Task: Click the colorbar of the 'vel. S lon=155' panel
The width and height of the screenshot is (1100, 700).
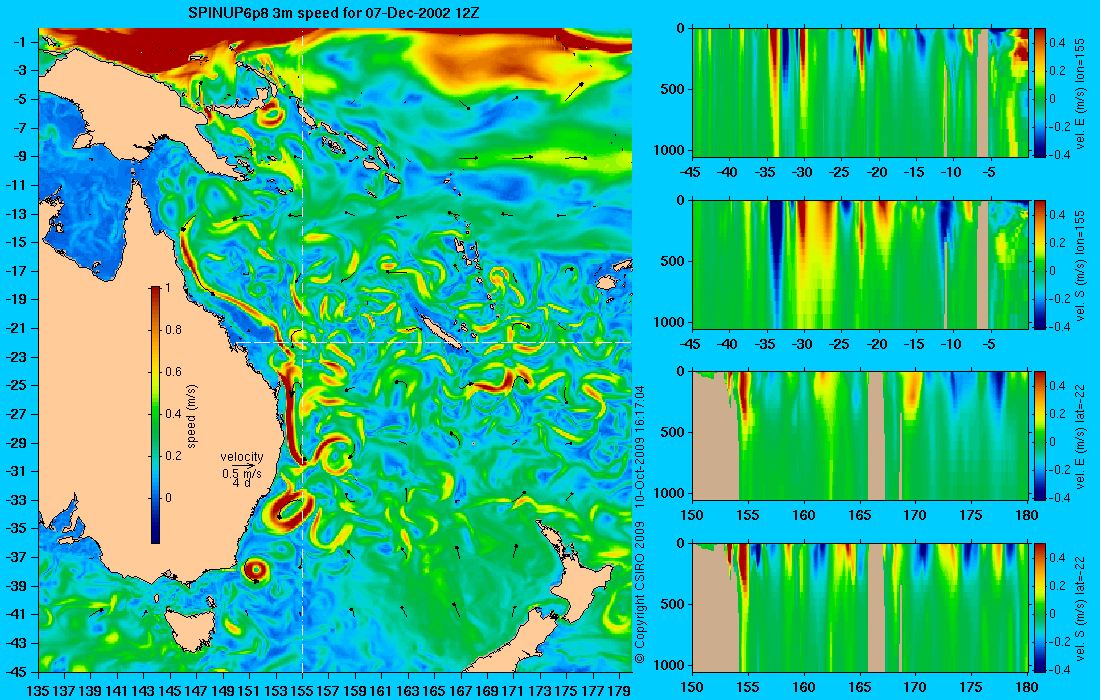Action: click(x=1040, y=264)
